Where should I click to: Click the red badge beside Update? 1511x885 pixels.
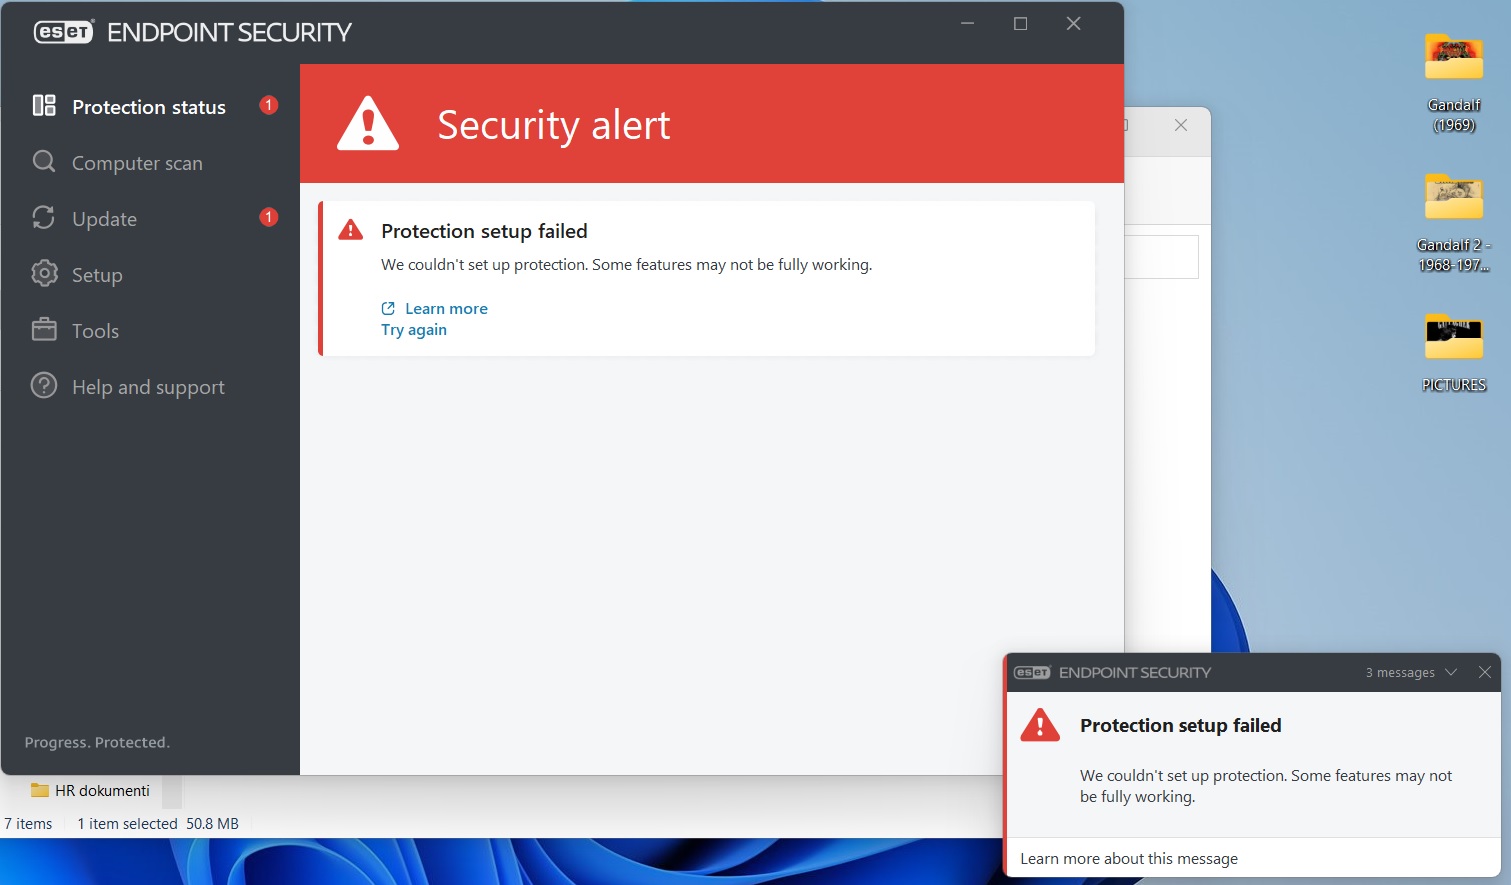268,217
